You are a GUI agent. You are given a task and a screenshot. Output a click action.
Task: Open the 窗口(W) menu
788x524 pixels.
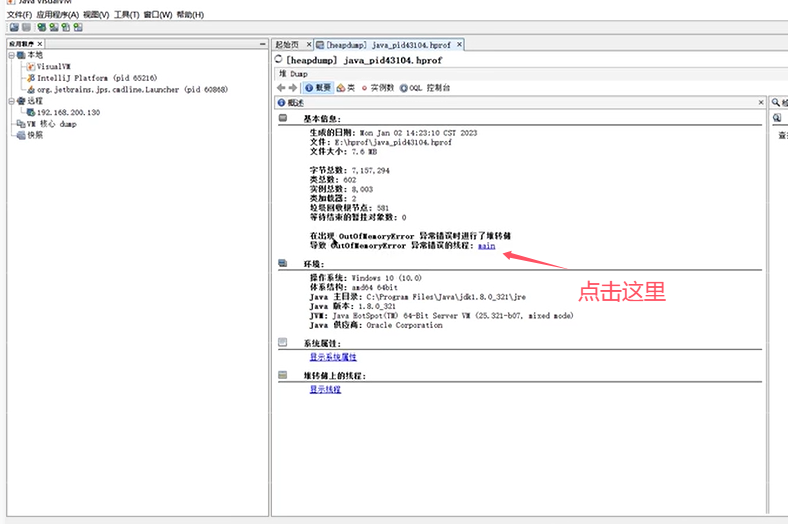point(158,15)
